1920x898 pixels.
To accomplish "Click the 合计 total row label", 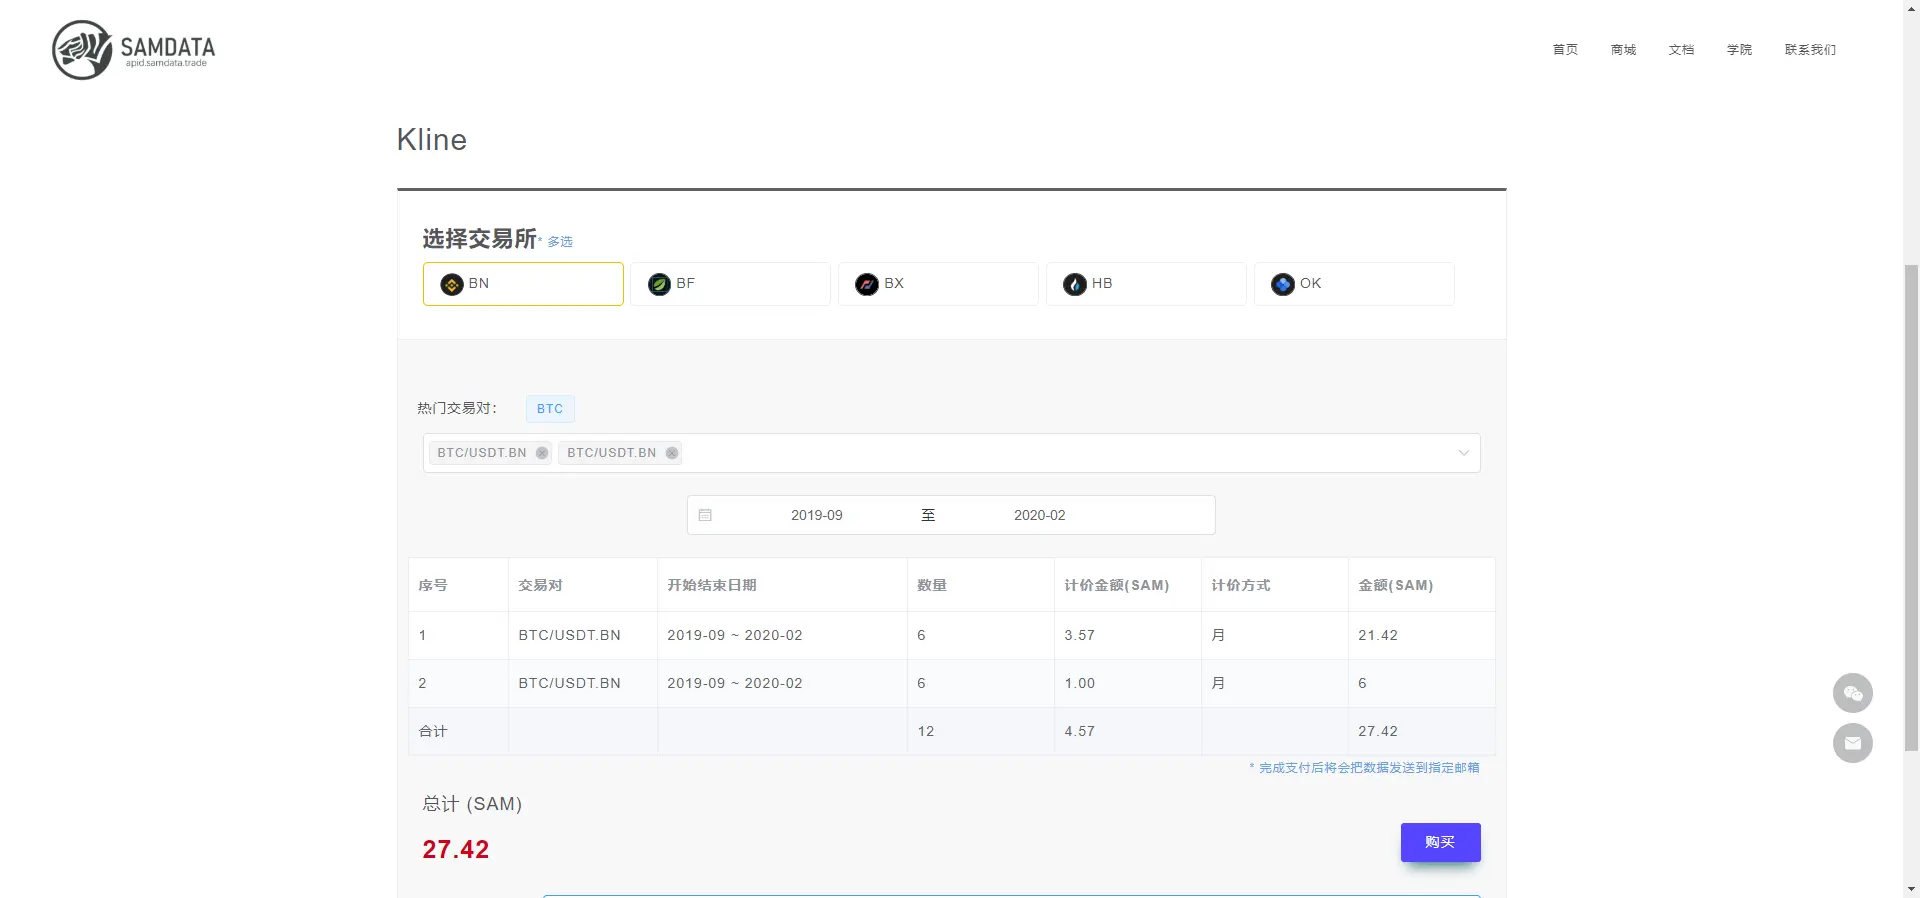I will [433, 731].
